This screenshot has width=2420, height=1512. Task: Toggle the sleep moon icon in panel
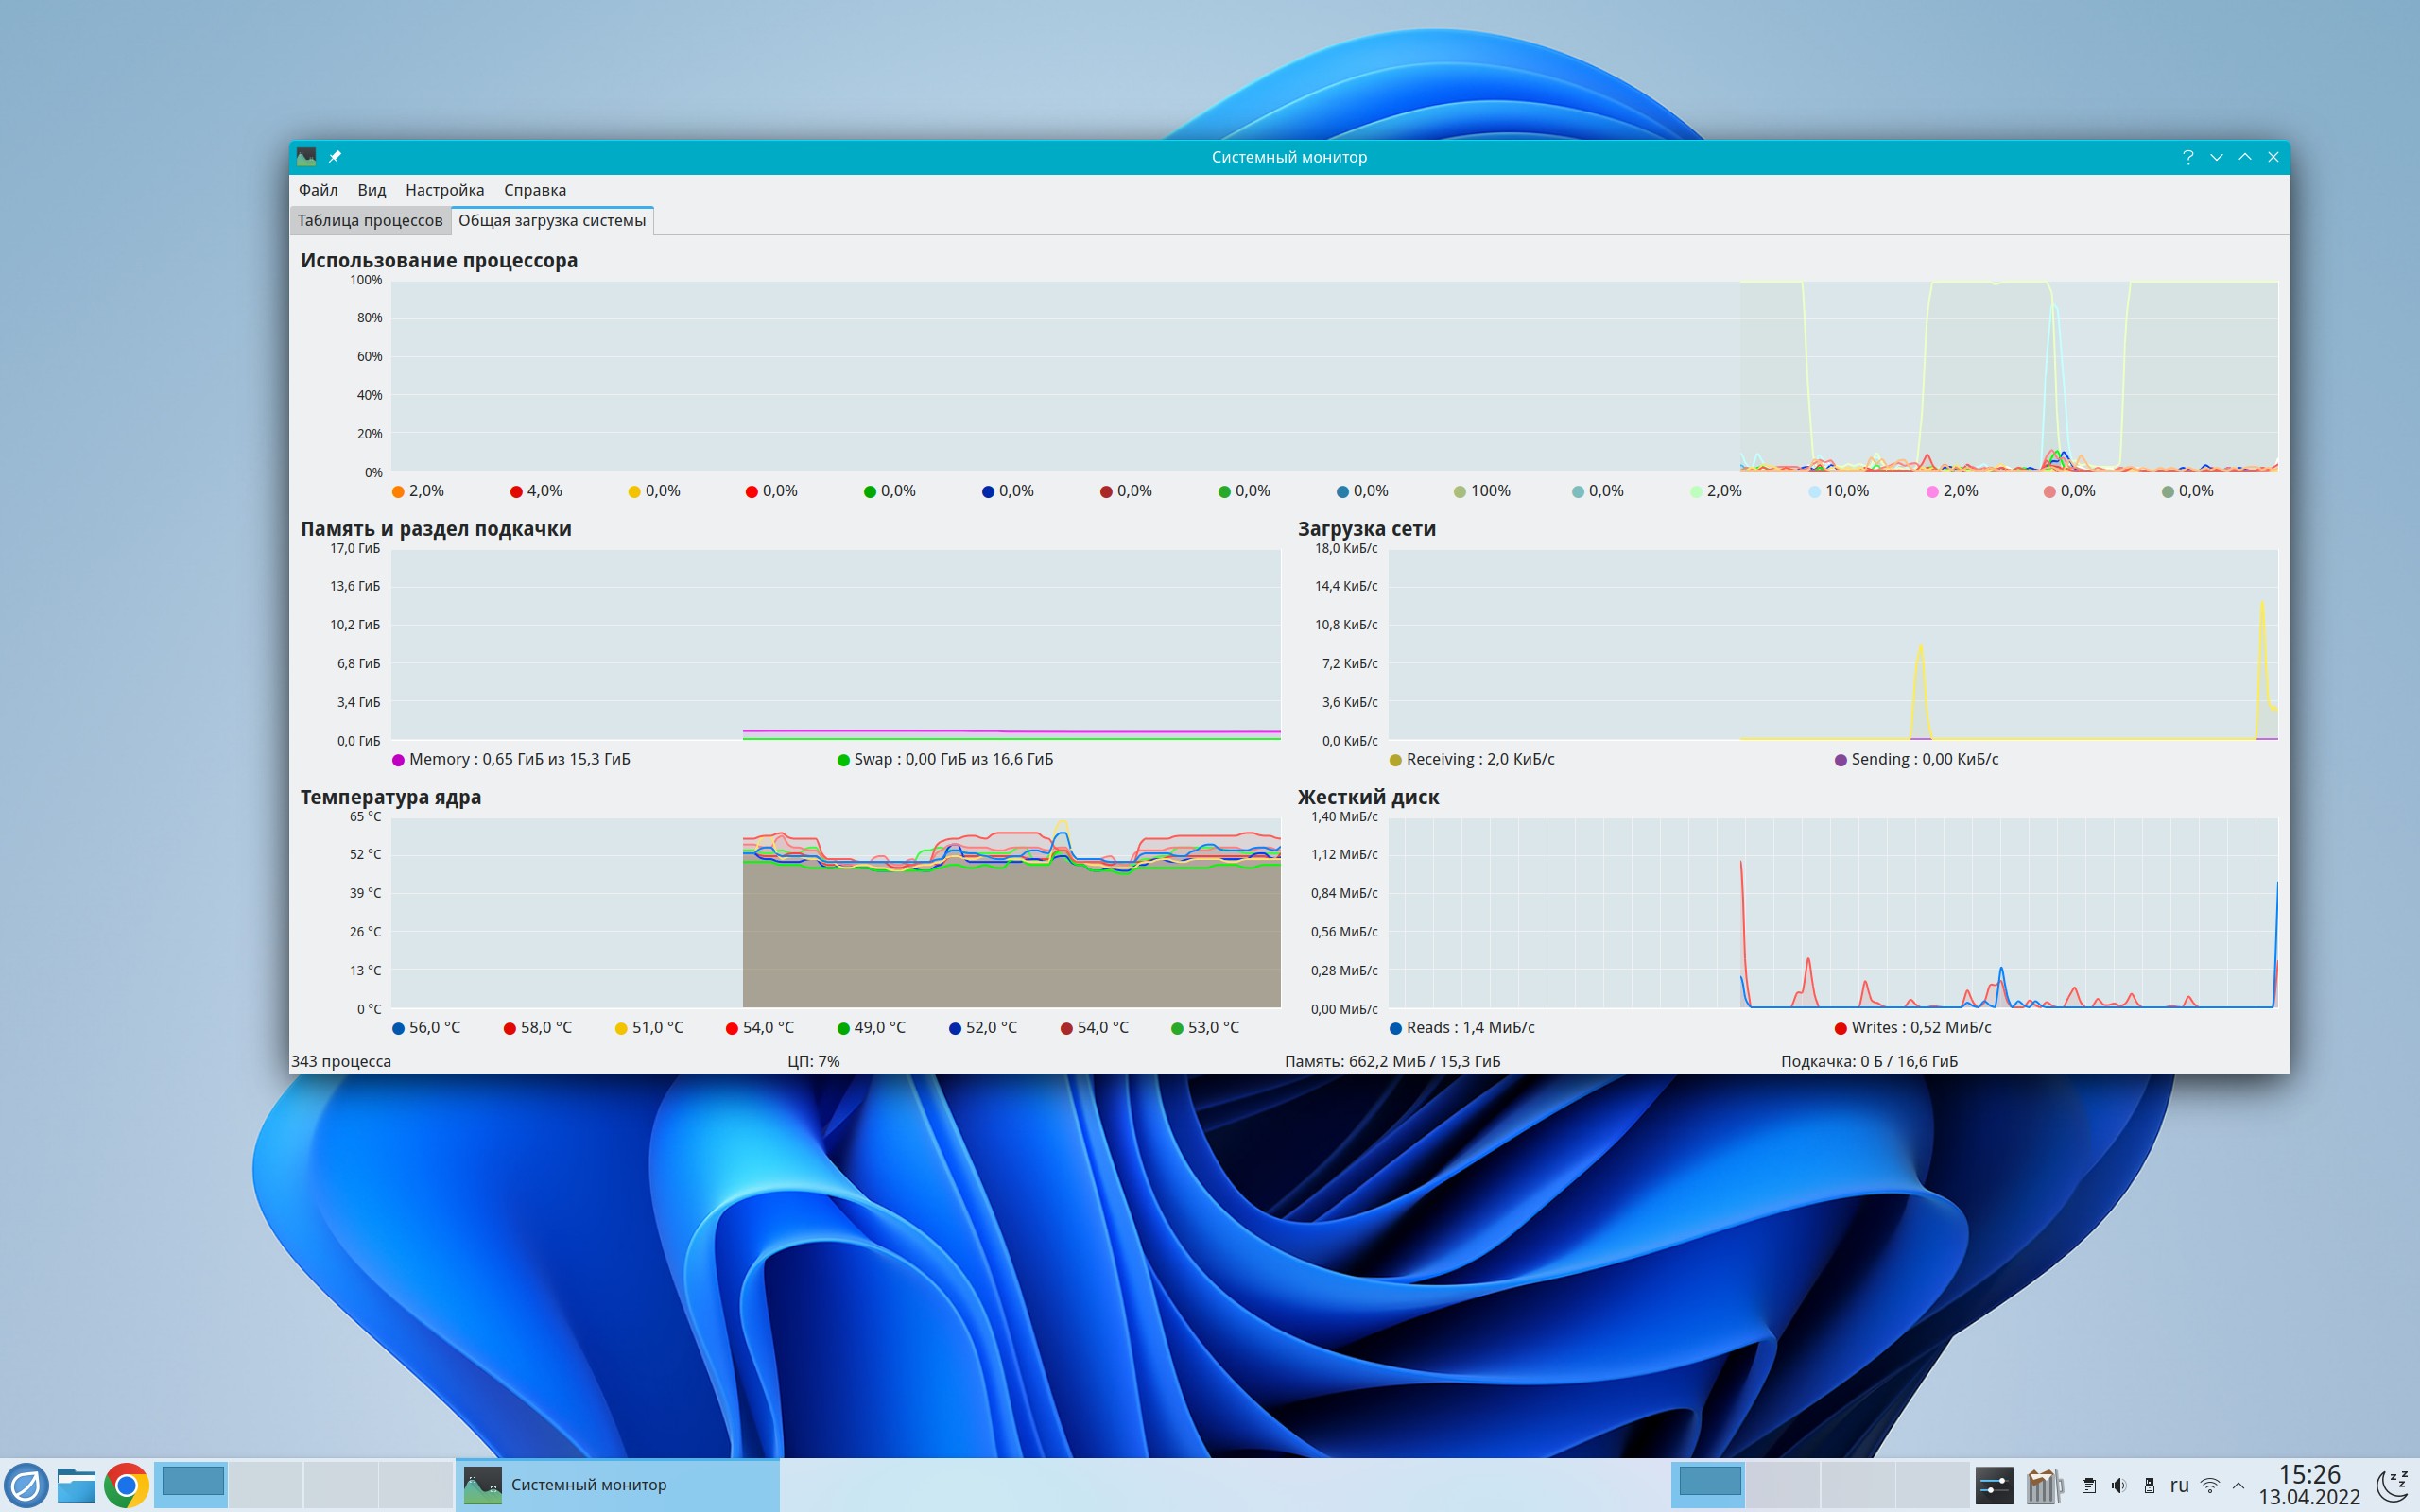tap(2392, 1485)
